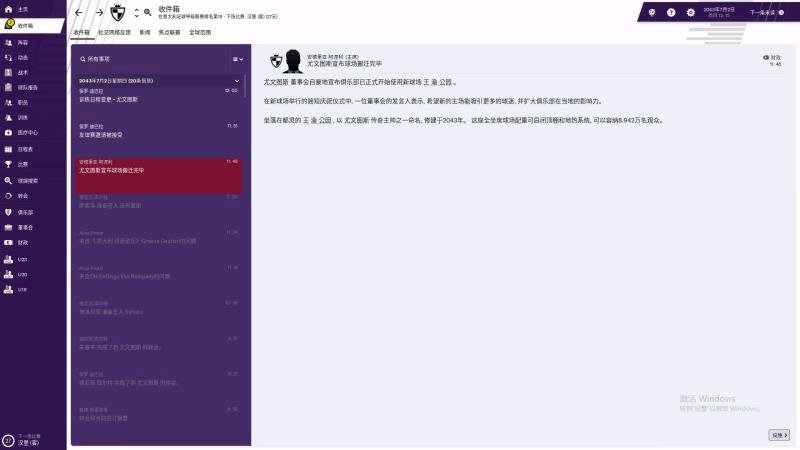Open the Home item with house icon
Viewport: 800px width, 450px height.
point(16,9)
